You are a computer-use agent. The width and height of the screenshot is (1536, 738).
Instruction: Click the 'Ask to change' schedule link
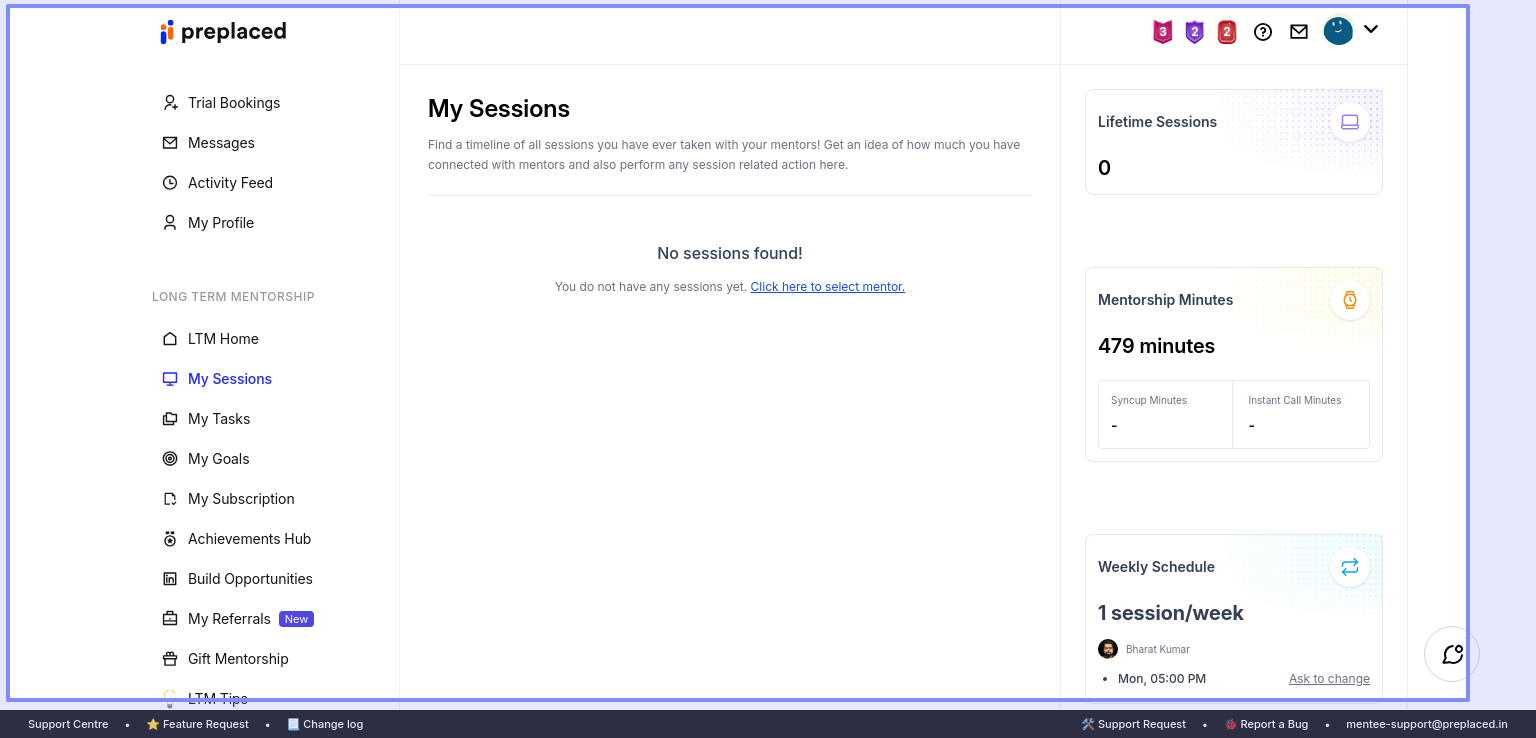1329,679
